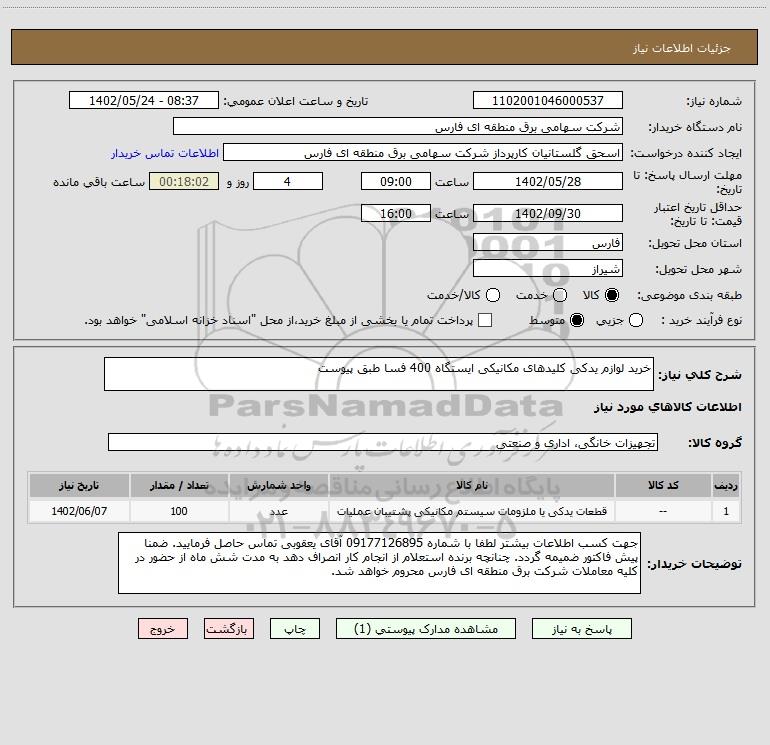Screen dimensions: 770x745
Task: Select the کالا/خدمت radio button
Action: click(493, 295)
